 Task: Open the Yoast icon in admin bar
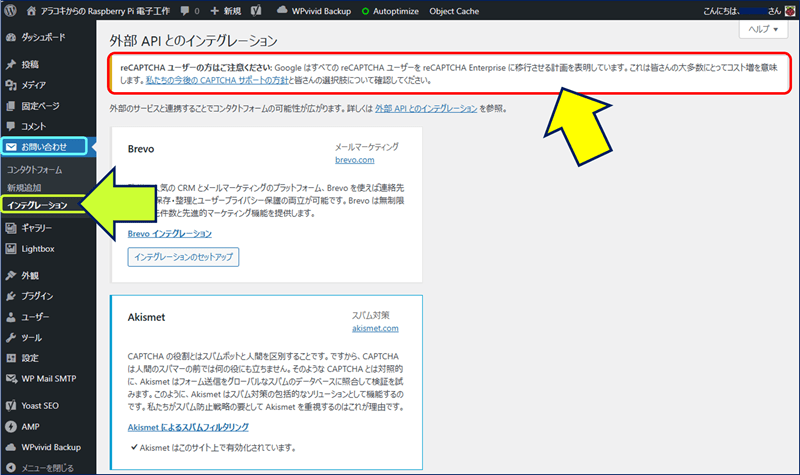click(x=256, y=11)
